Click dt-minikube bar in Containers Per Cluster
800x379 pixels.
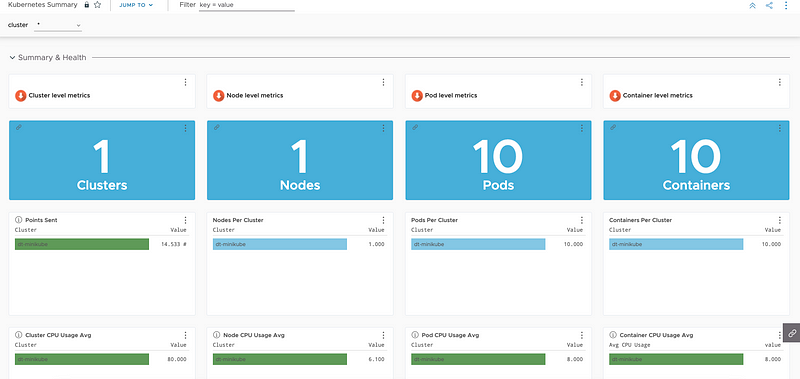tap(676, 244)
